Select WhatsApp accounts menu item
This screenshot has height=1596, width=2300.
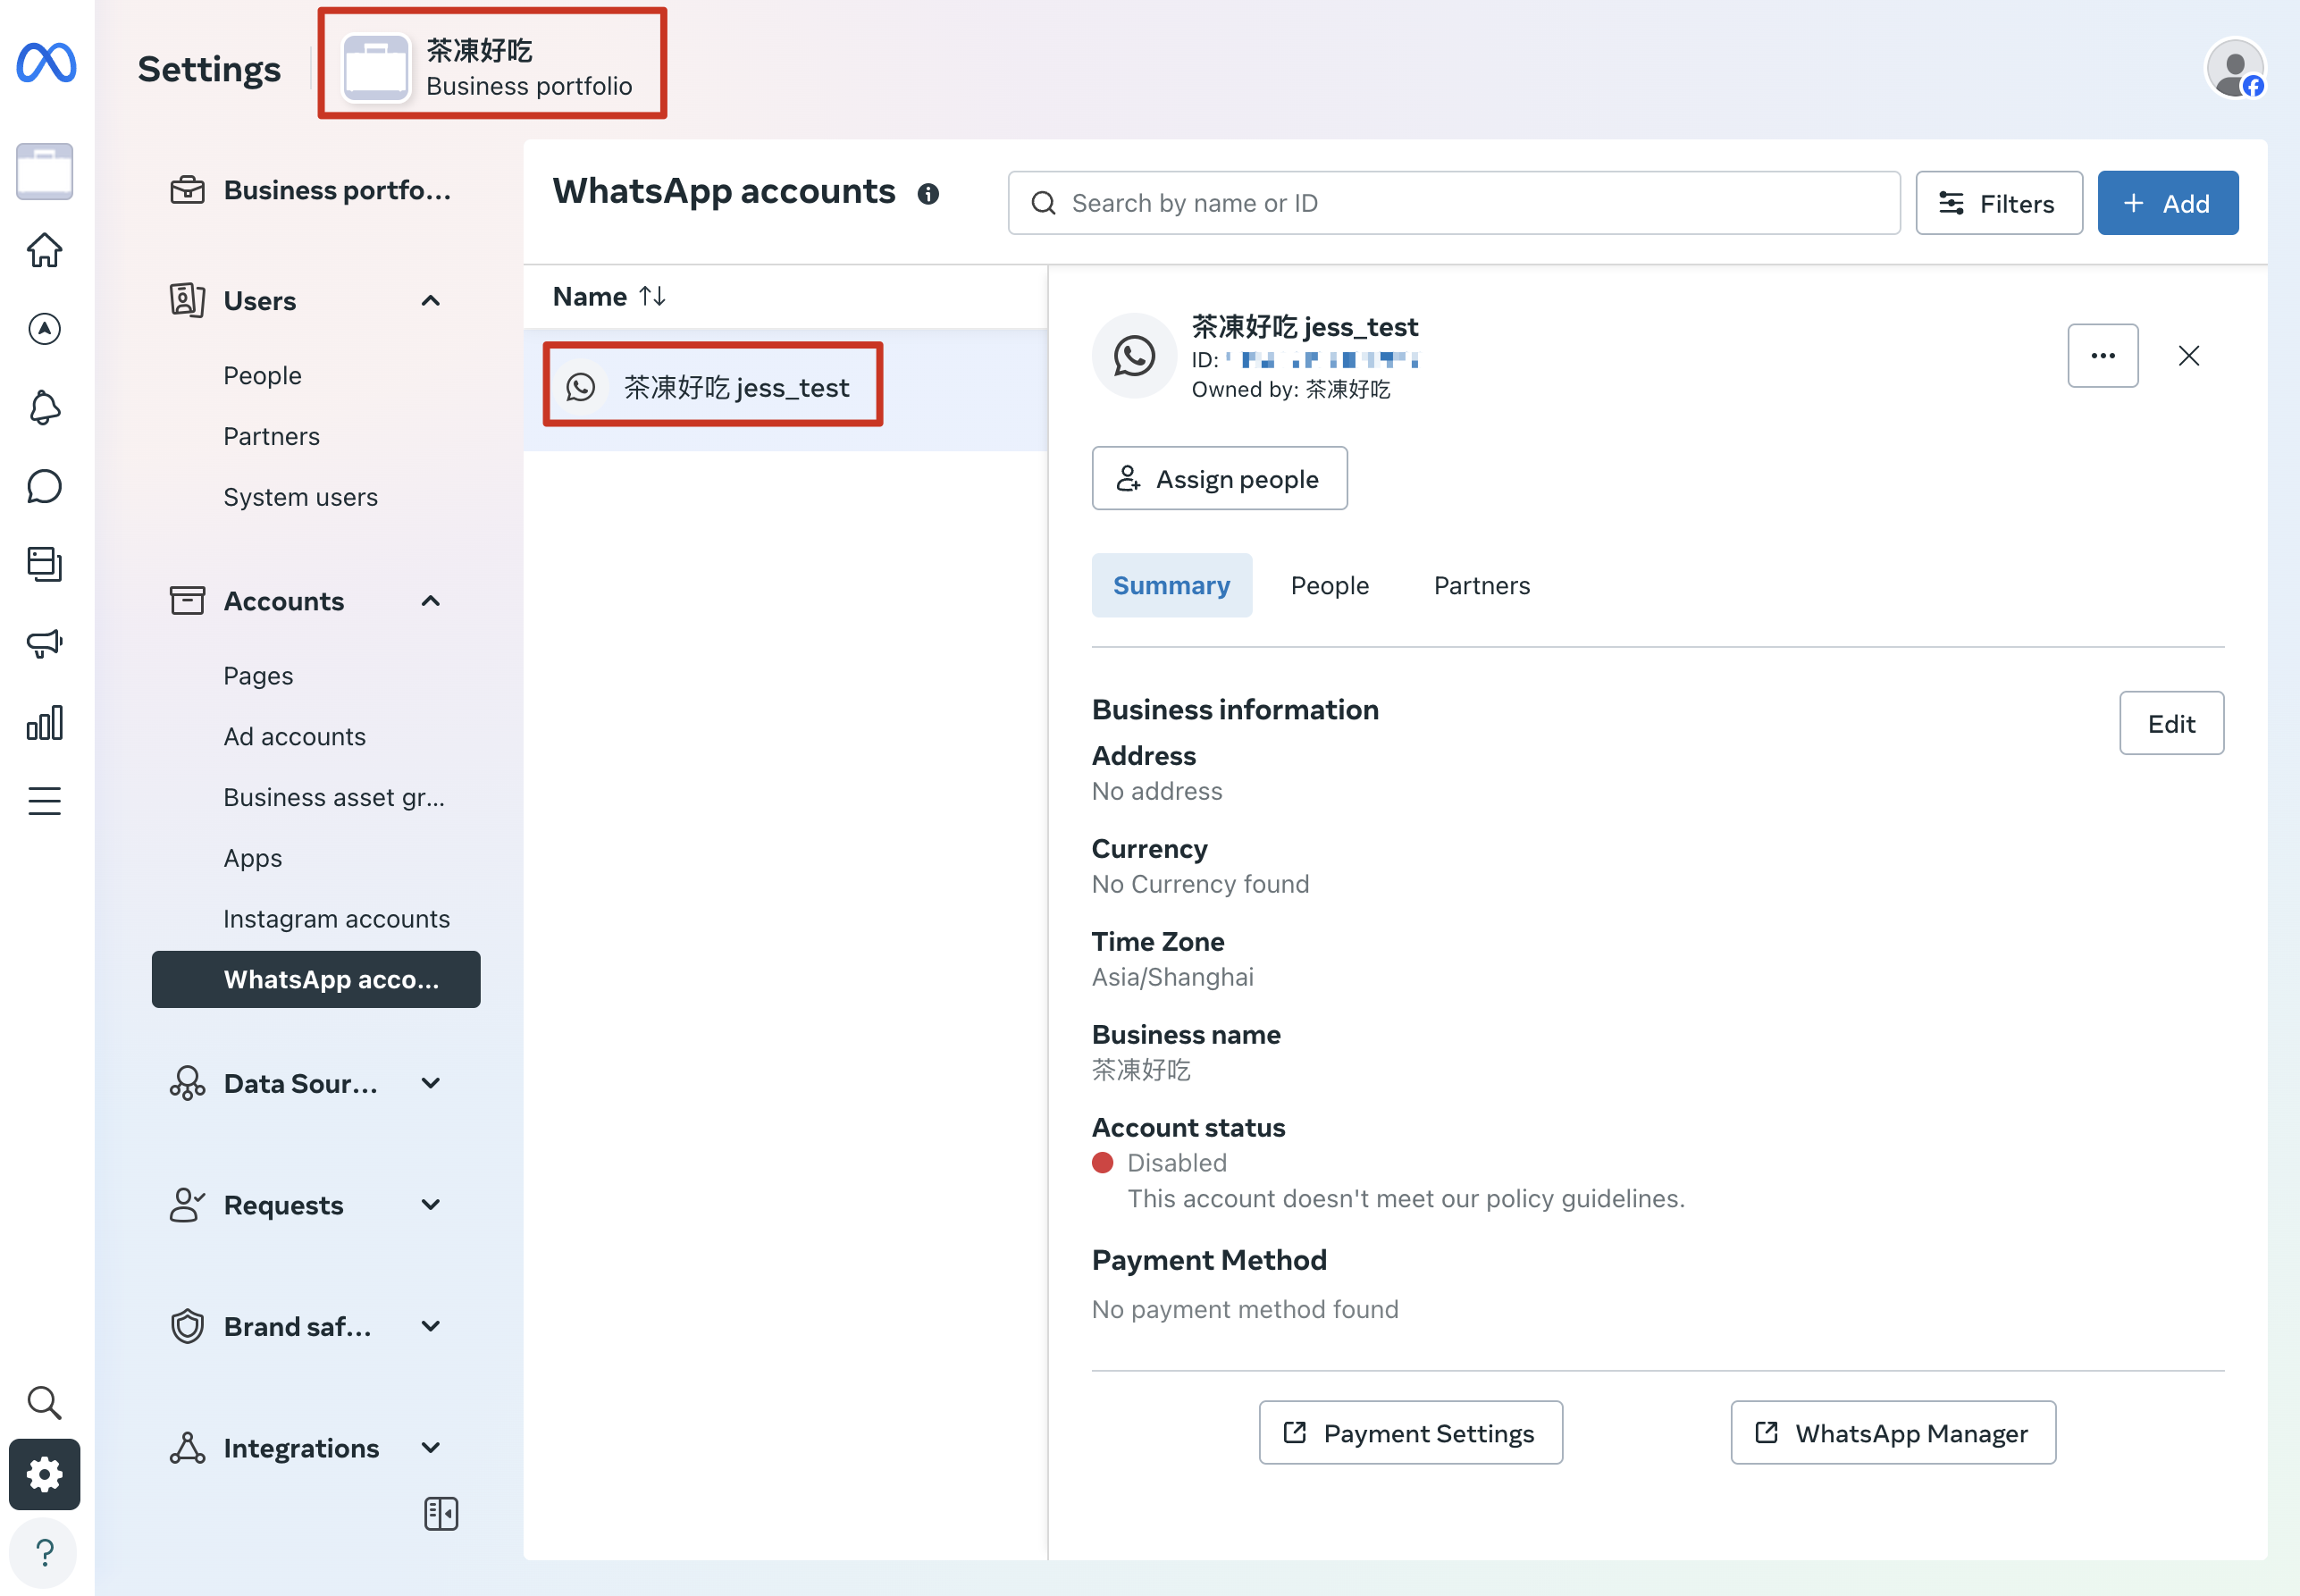pyautogui.click(x=316, y=979)
